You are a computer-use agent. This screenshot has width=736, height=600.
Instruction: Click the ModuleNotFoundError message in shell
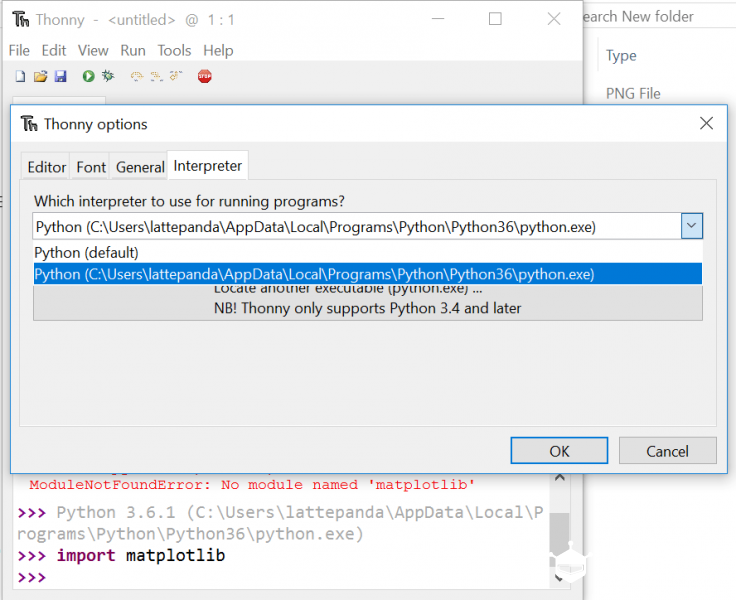click(252, 485)
